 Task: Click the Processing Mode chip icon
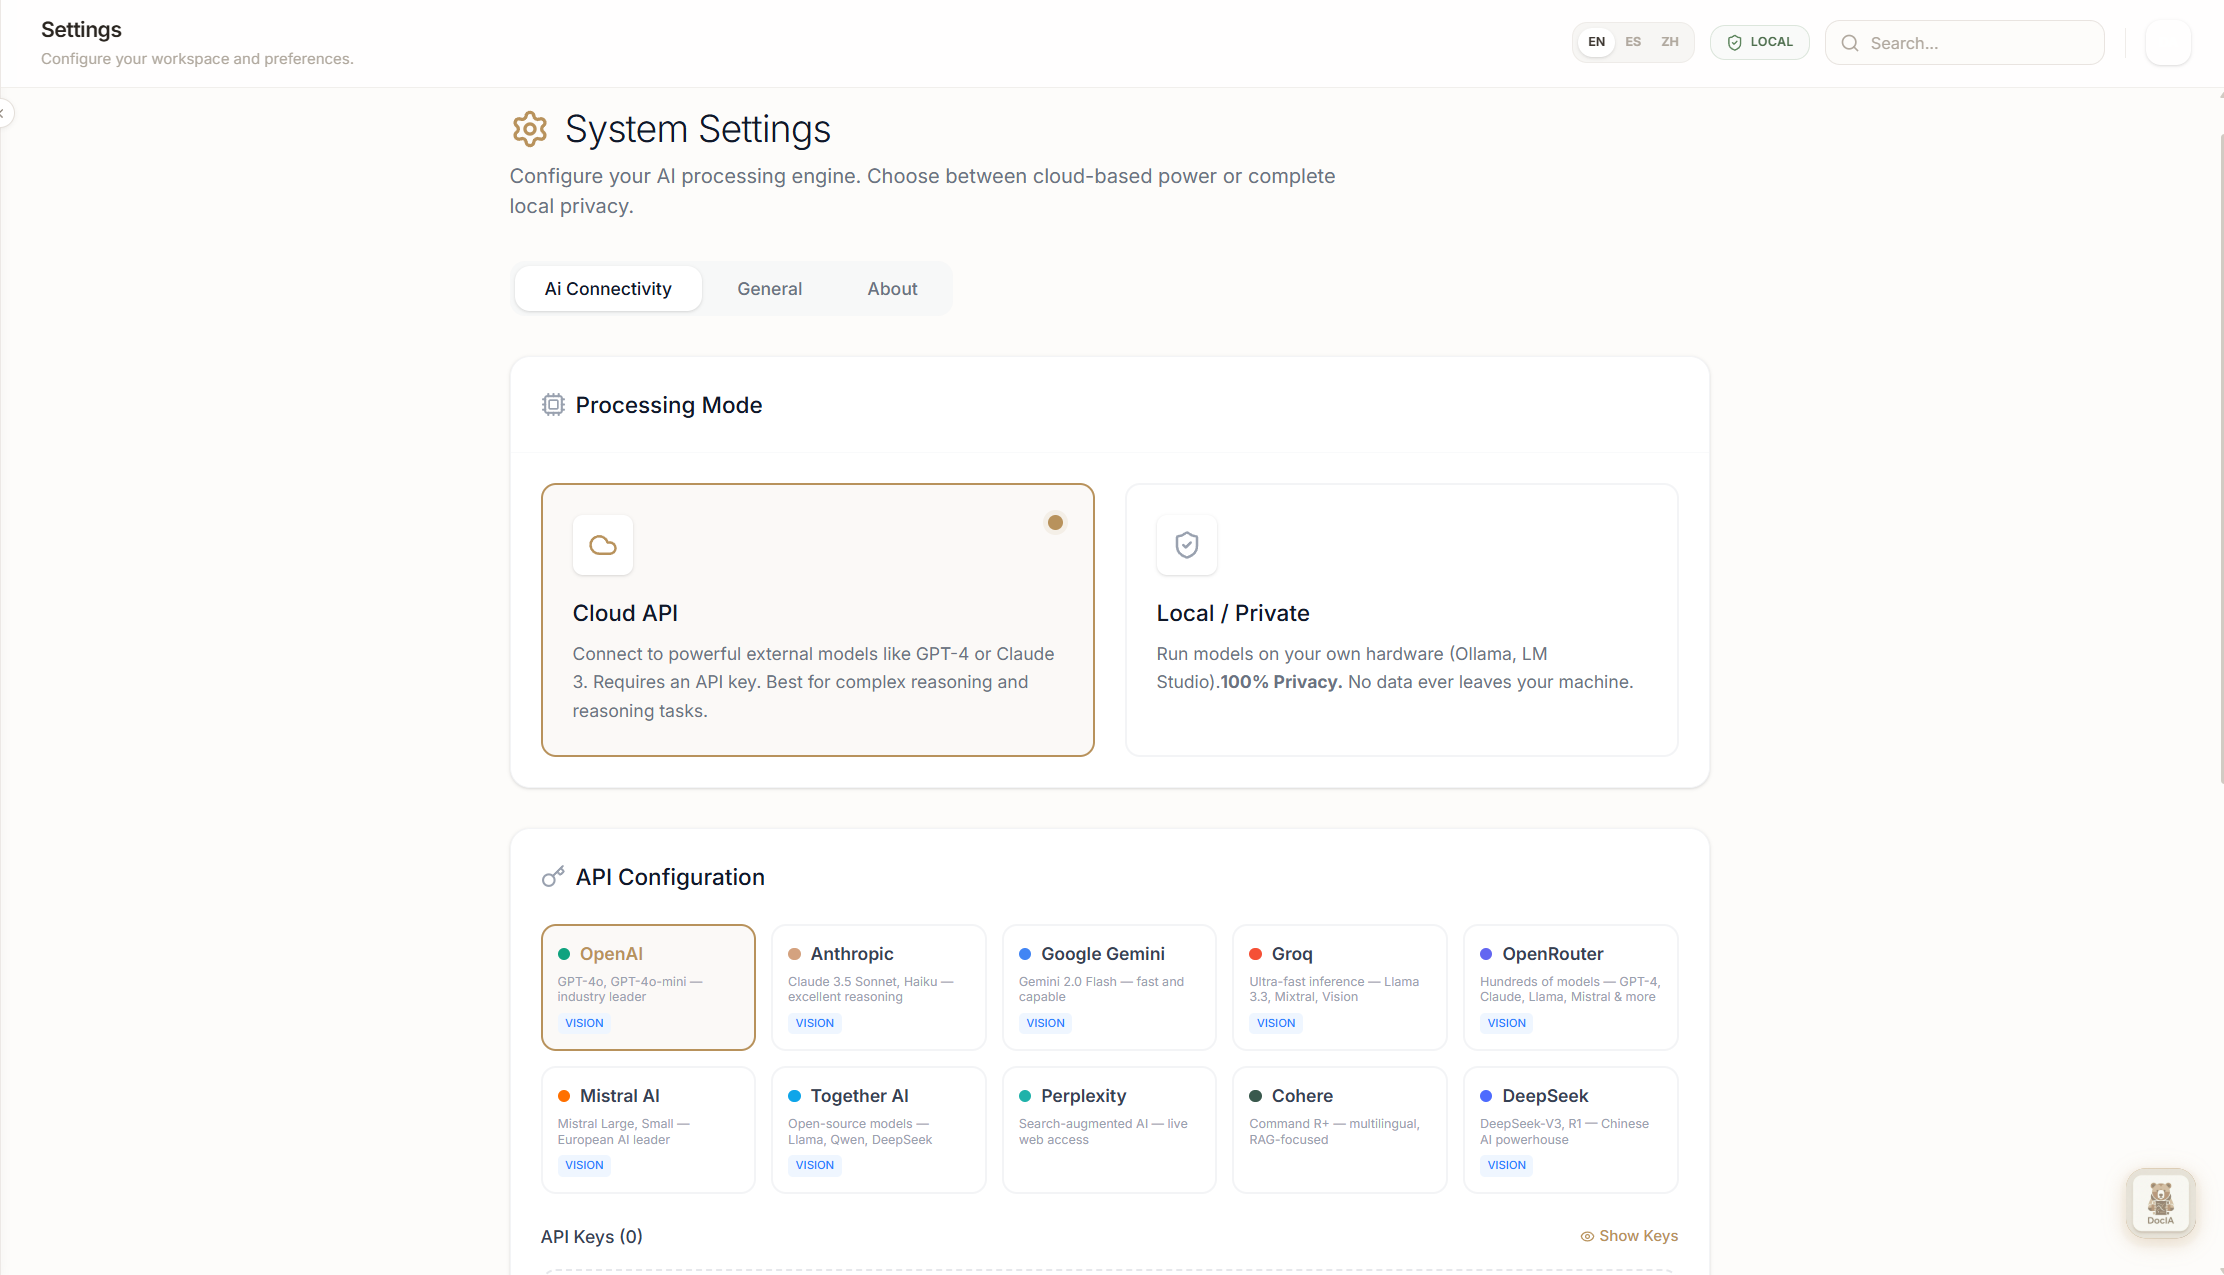point(553,405)
